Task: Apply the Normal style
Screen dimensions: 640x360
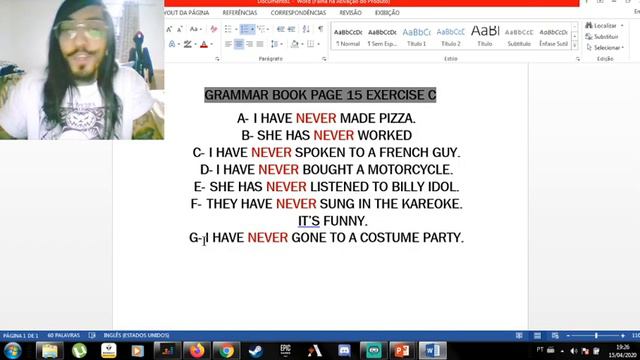Action: [348, 36]
